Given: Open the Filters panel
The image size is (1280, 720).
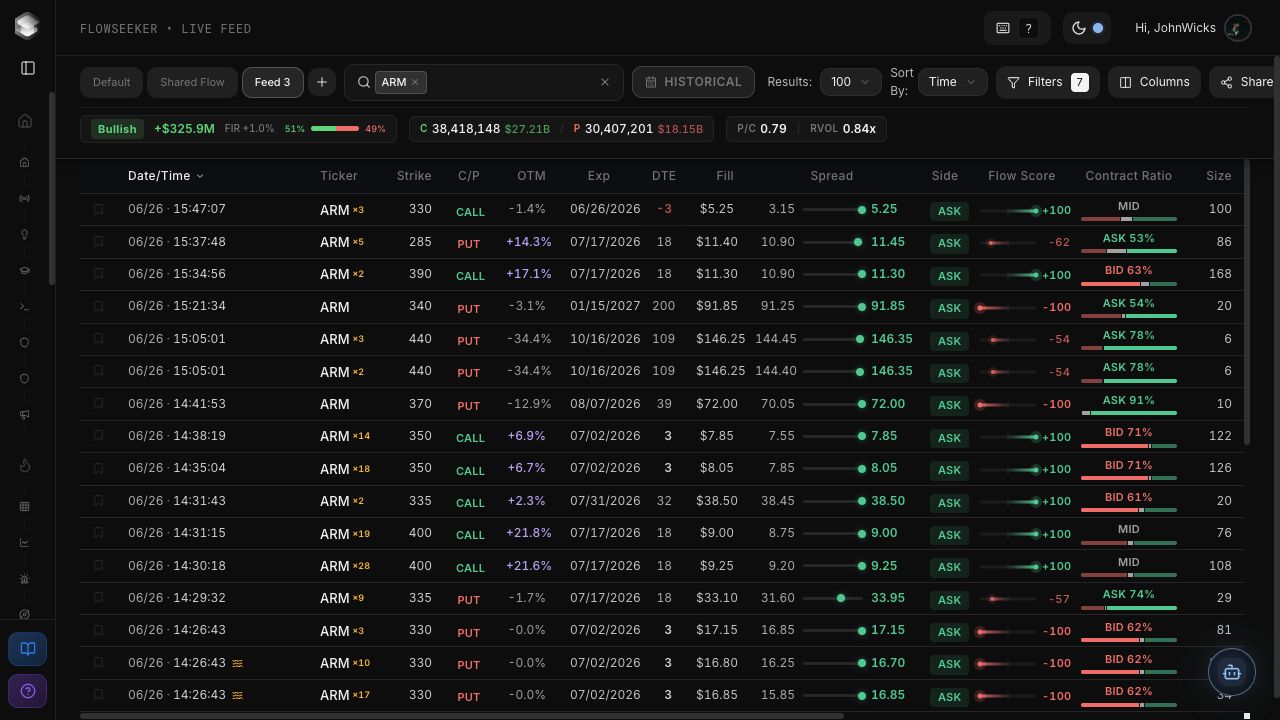Looking at the screenshot, I should 1048,82.
